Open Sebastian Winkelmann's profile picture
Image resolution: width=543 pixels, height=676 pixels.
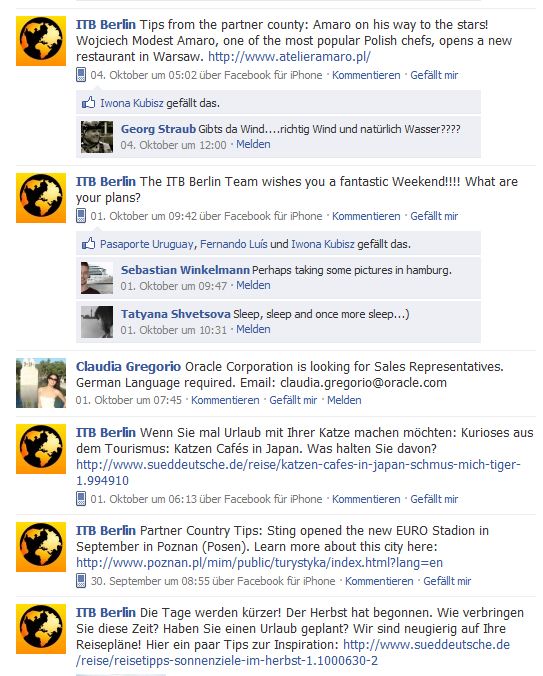(97, 278)
